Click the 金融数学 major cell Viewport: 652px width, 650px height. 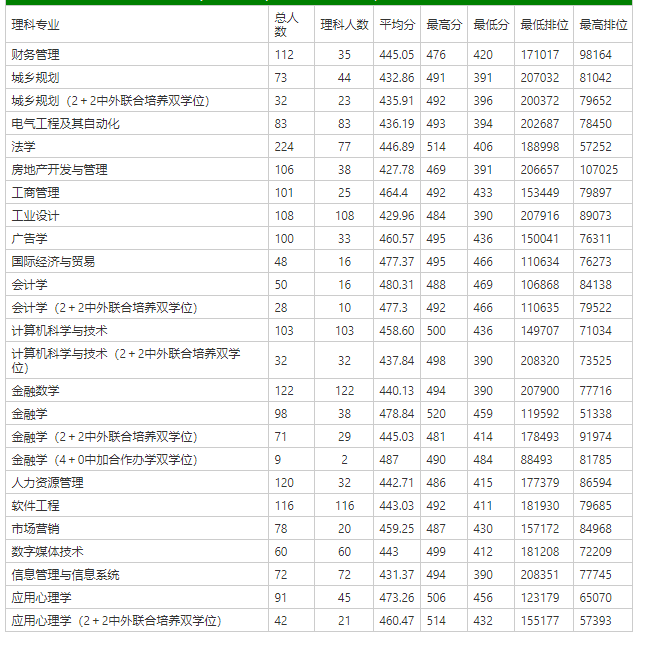[36, 391]
